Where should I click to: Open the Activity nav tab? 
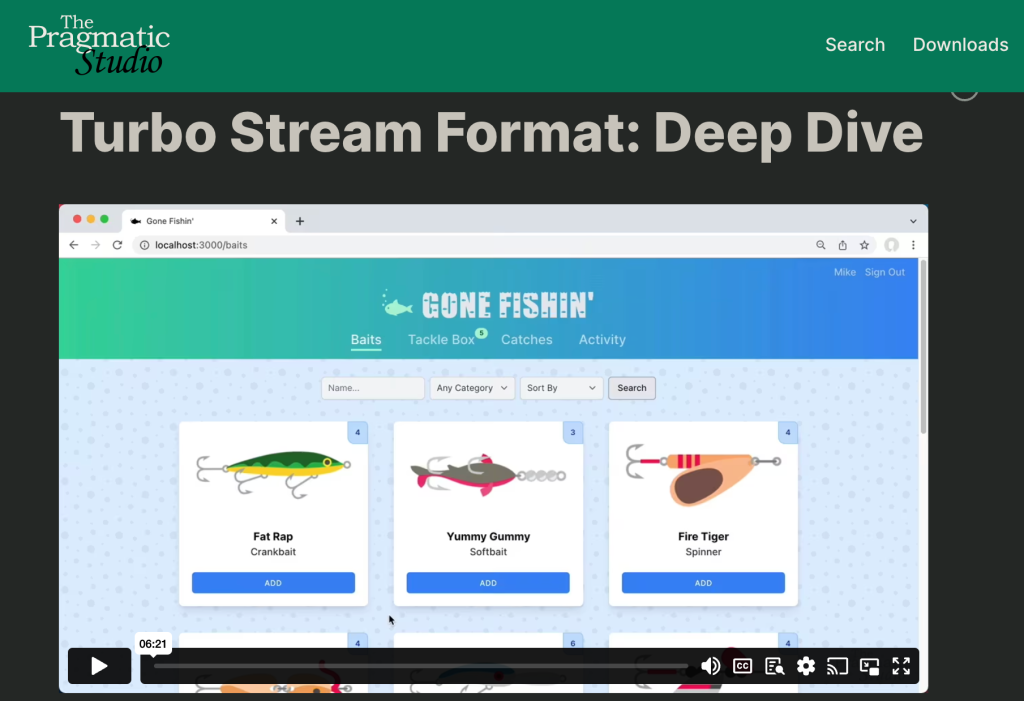tap(602, 340)
